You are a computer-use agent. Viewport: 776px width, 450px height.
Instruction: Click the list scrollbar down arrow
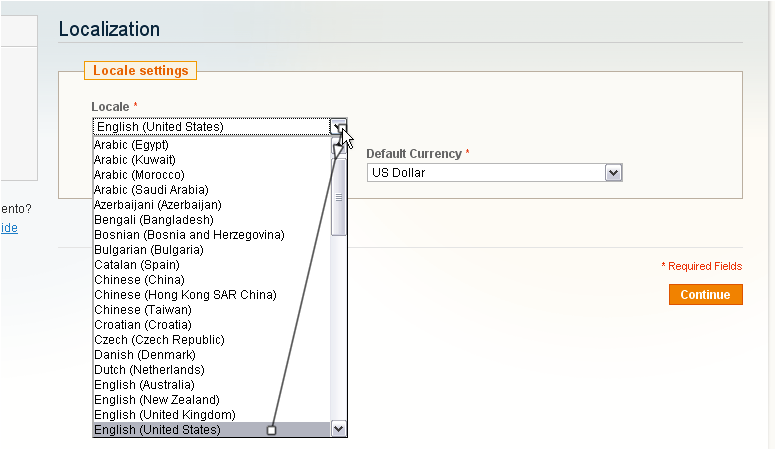339,429
